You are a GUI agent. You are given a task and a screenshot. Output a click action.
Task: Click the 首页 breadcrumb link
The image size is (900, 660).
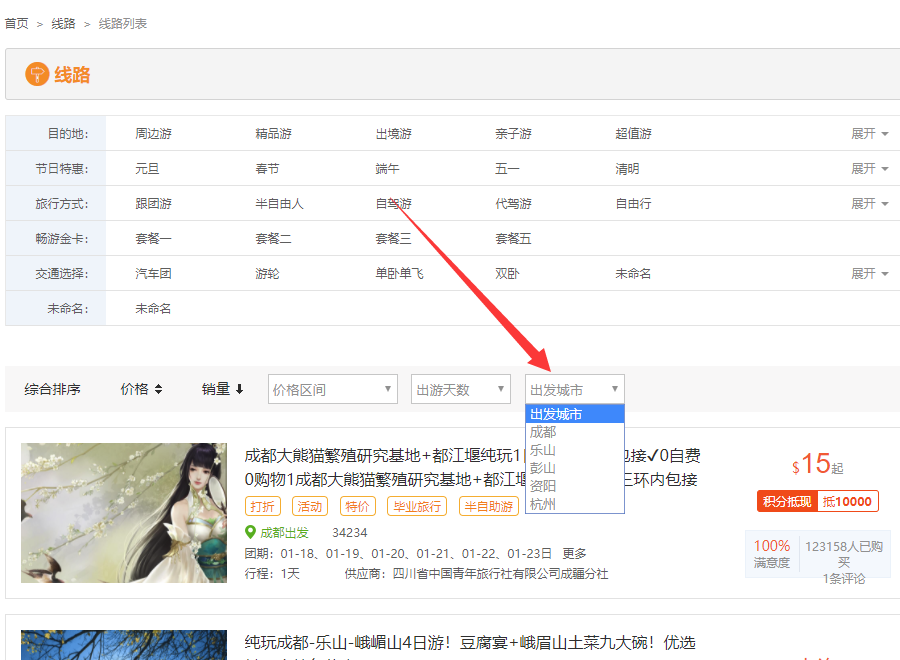[x=16, y=23]
